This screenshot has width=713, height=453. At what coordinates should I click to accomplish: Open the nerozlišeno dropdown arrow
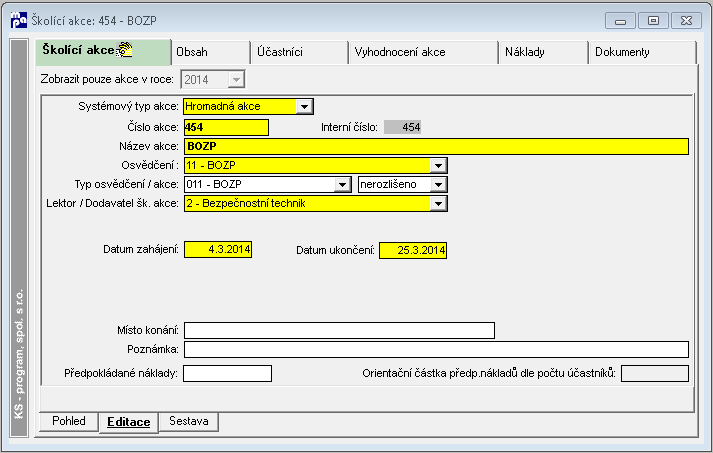[438, 185]
